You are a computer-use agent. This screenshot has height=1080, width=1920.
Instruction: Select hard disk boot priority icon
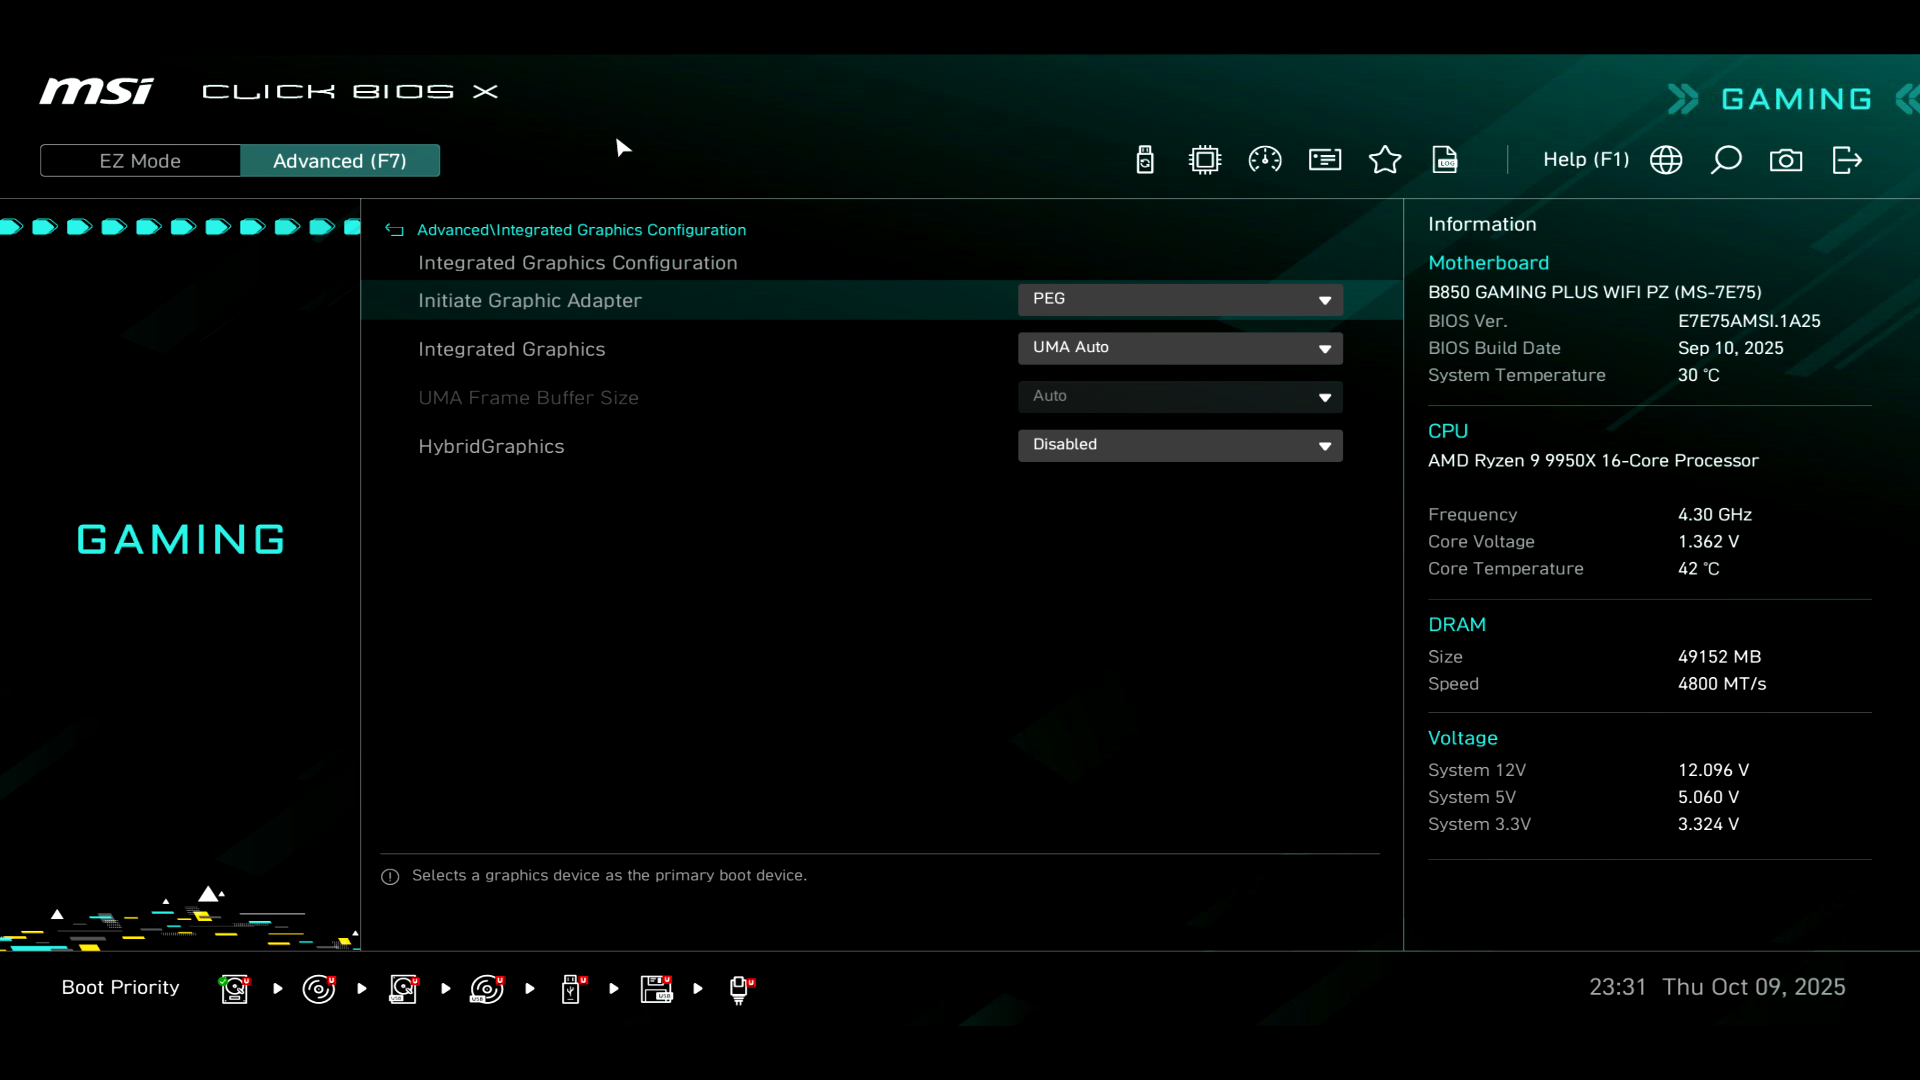click(x=234, y=989)
